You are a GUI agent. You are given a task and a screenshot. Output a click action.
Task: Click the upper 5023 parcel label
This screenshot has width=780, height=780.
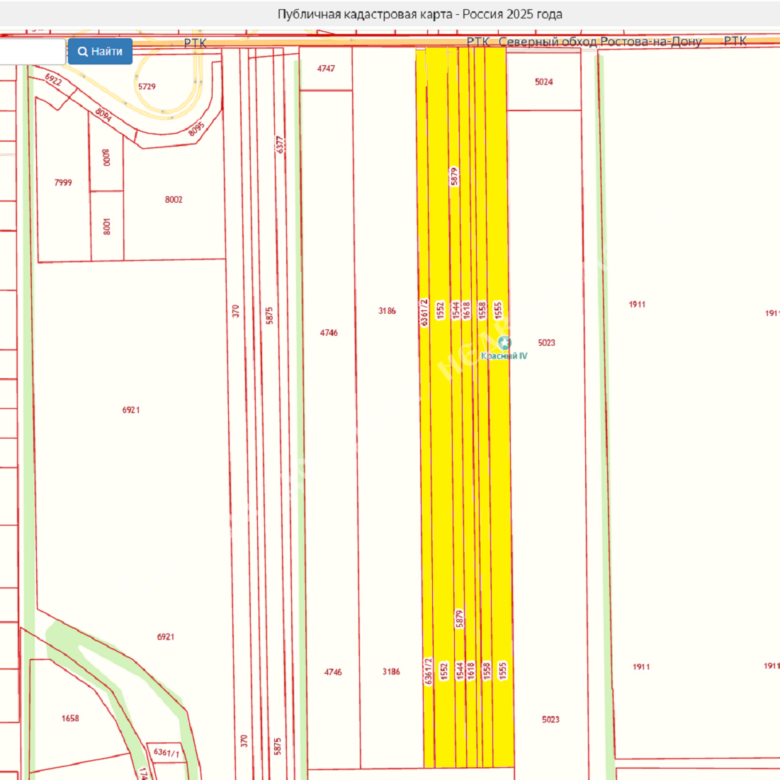[546, 342]
